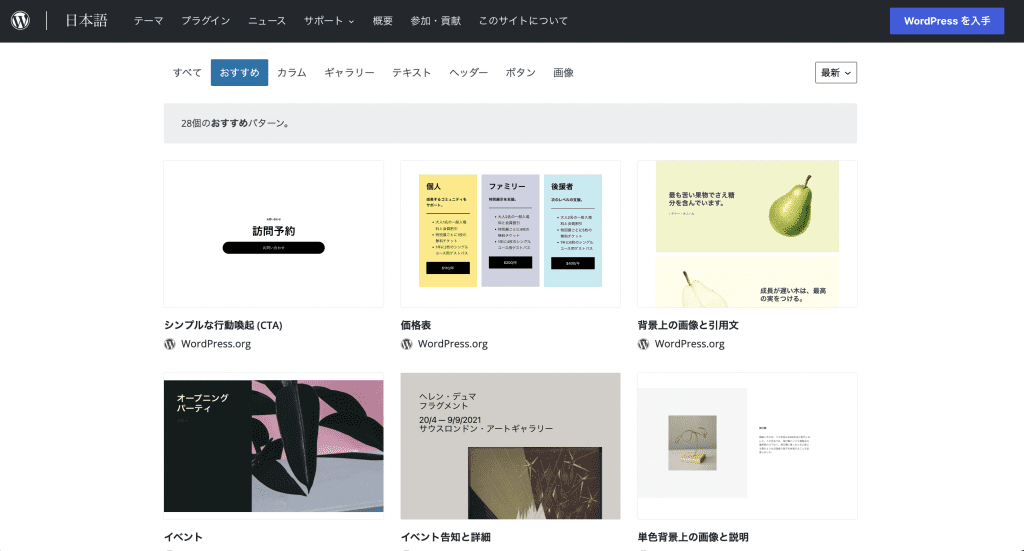
Task: Open the テーマ menu item
Action: pyautogui.click(x=148, y=21)
